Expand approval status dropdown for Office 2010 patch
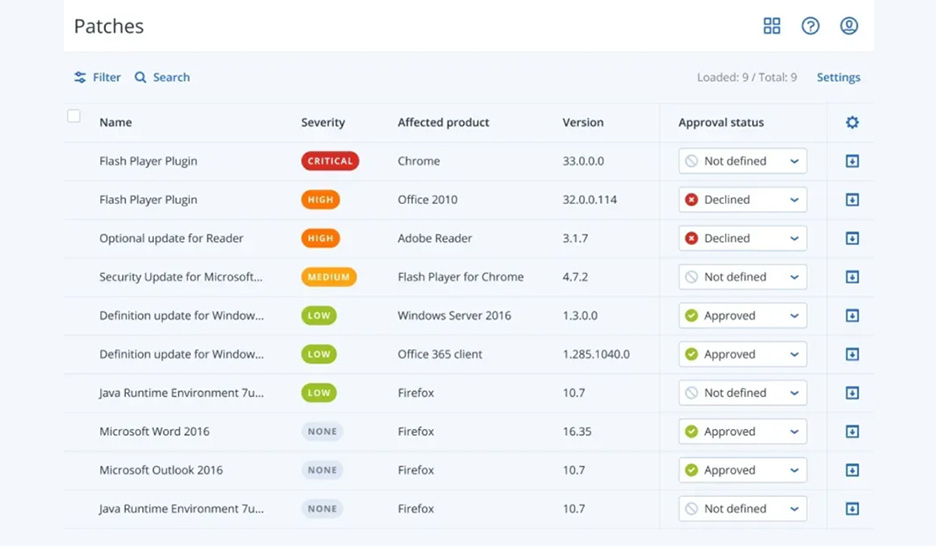 pyautogui.click(x=743, y=200)
